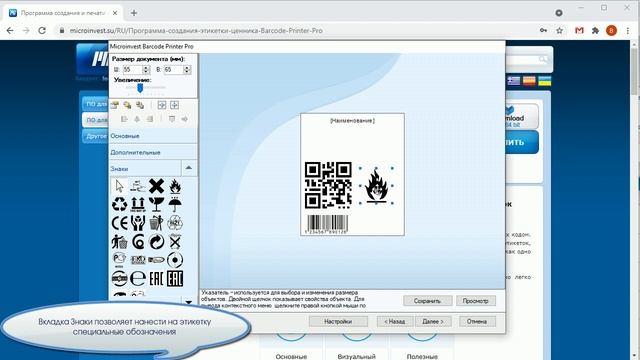The width and height of the screenshot is (640, 360).
Task: Select the PCT certification mark sign
Action: click(x=119, y=260)
